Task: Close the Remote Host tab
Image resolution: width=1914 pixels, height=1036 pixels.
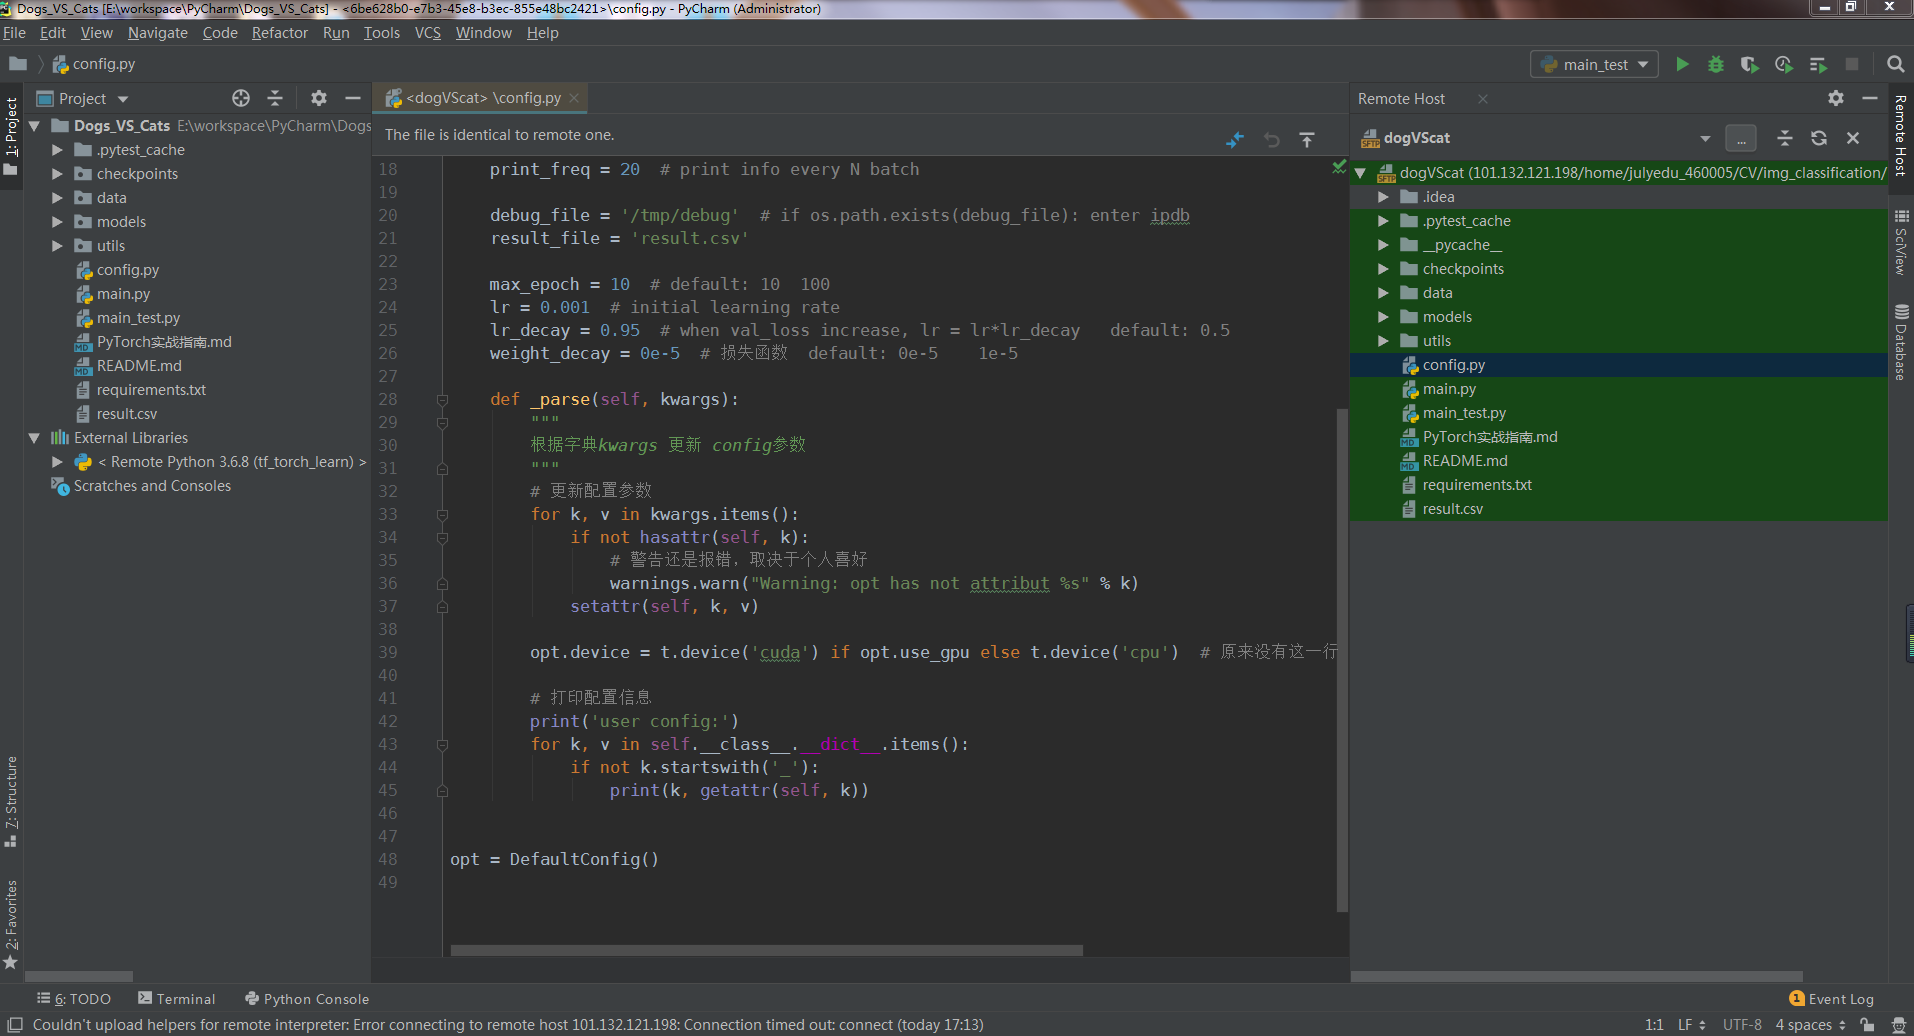Action: [1483, 99]
